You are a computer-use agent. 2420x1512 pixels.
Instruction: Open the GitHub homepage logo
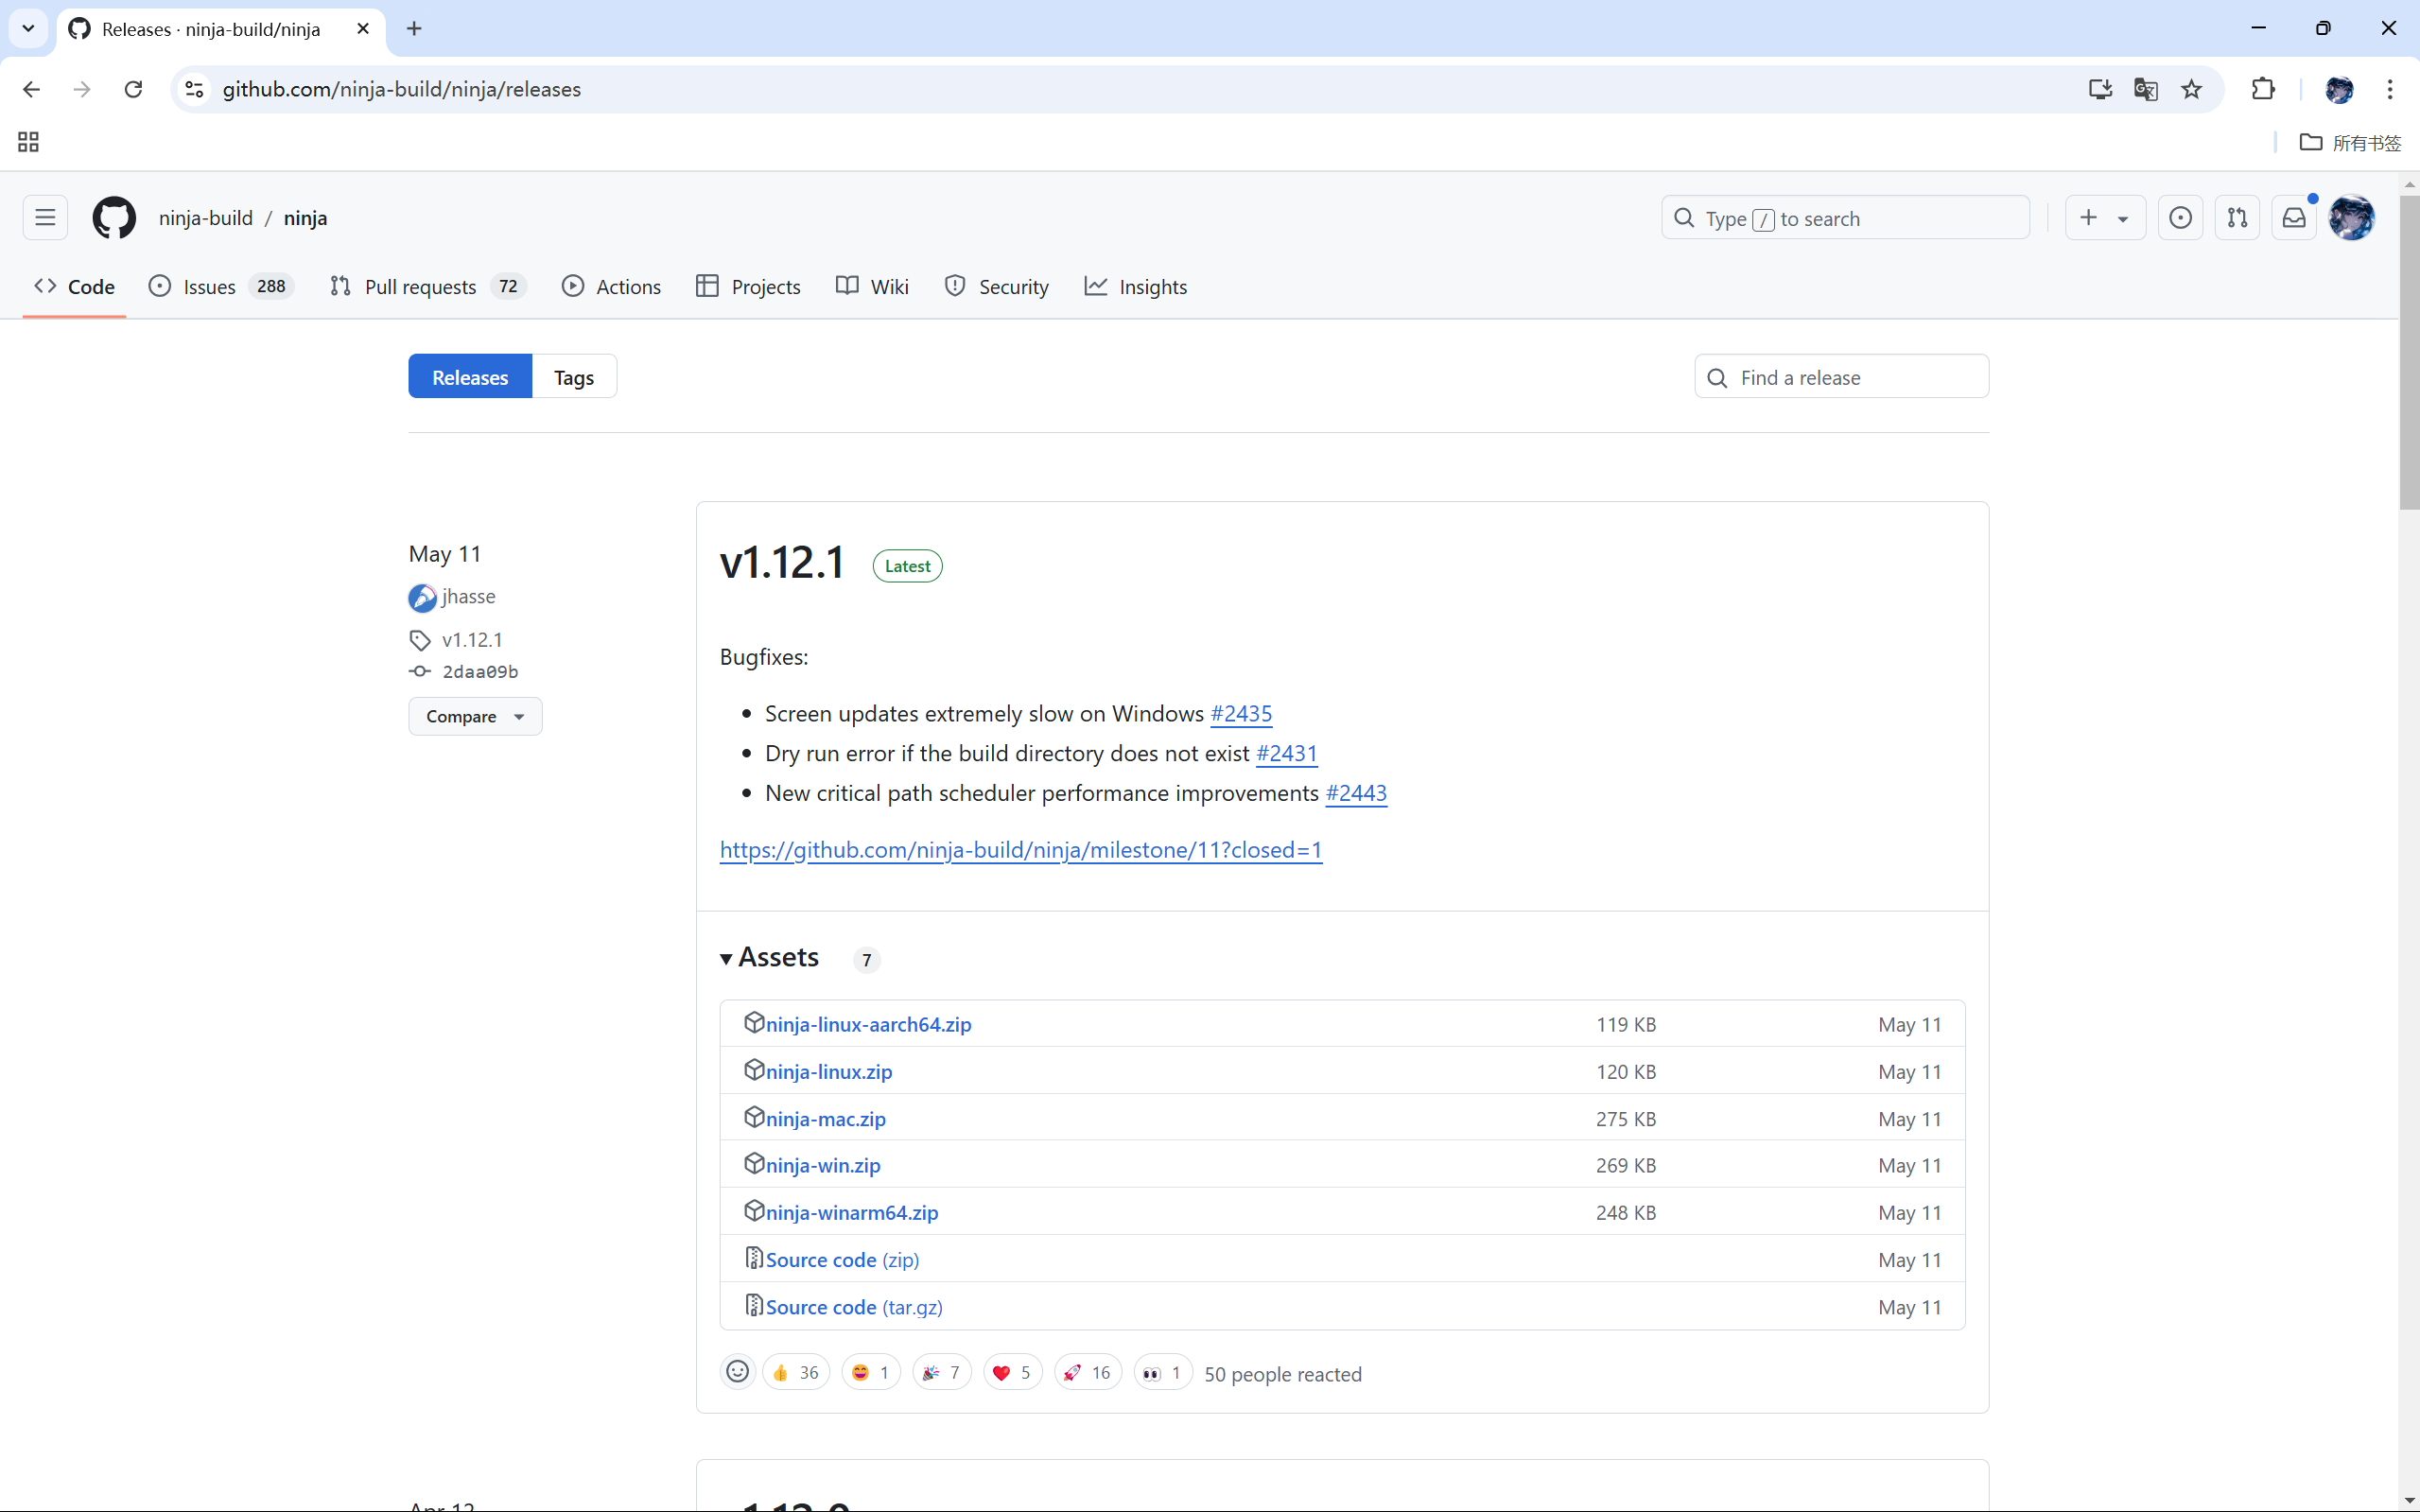coord(114,218)
